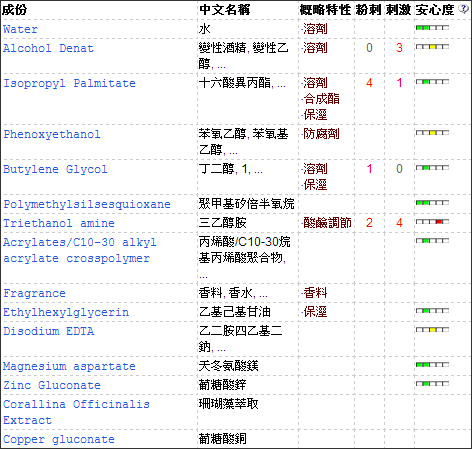
Task: Open the Acrylates/C10-30 alkyl acrylate crosspolymer link
Action: [x=80, y=250]
